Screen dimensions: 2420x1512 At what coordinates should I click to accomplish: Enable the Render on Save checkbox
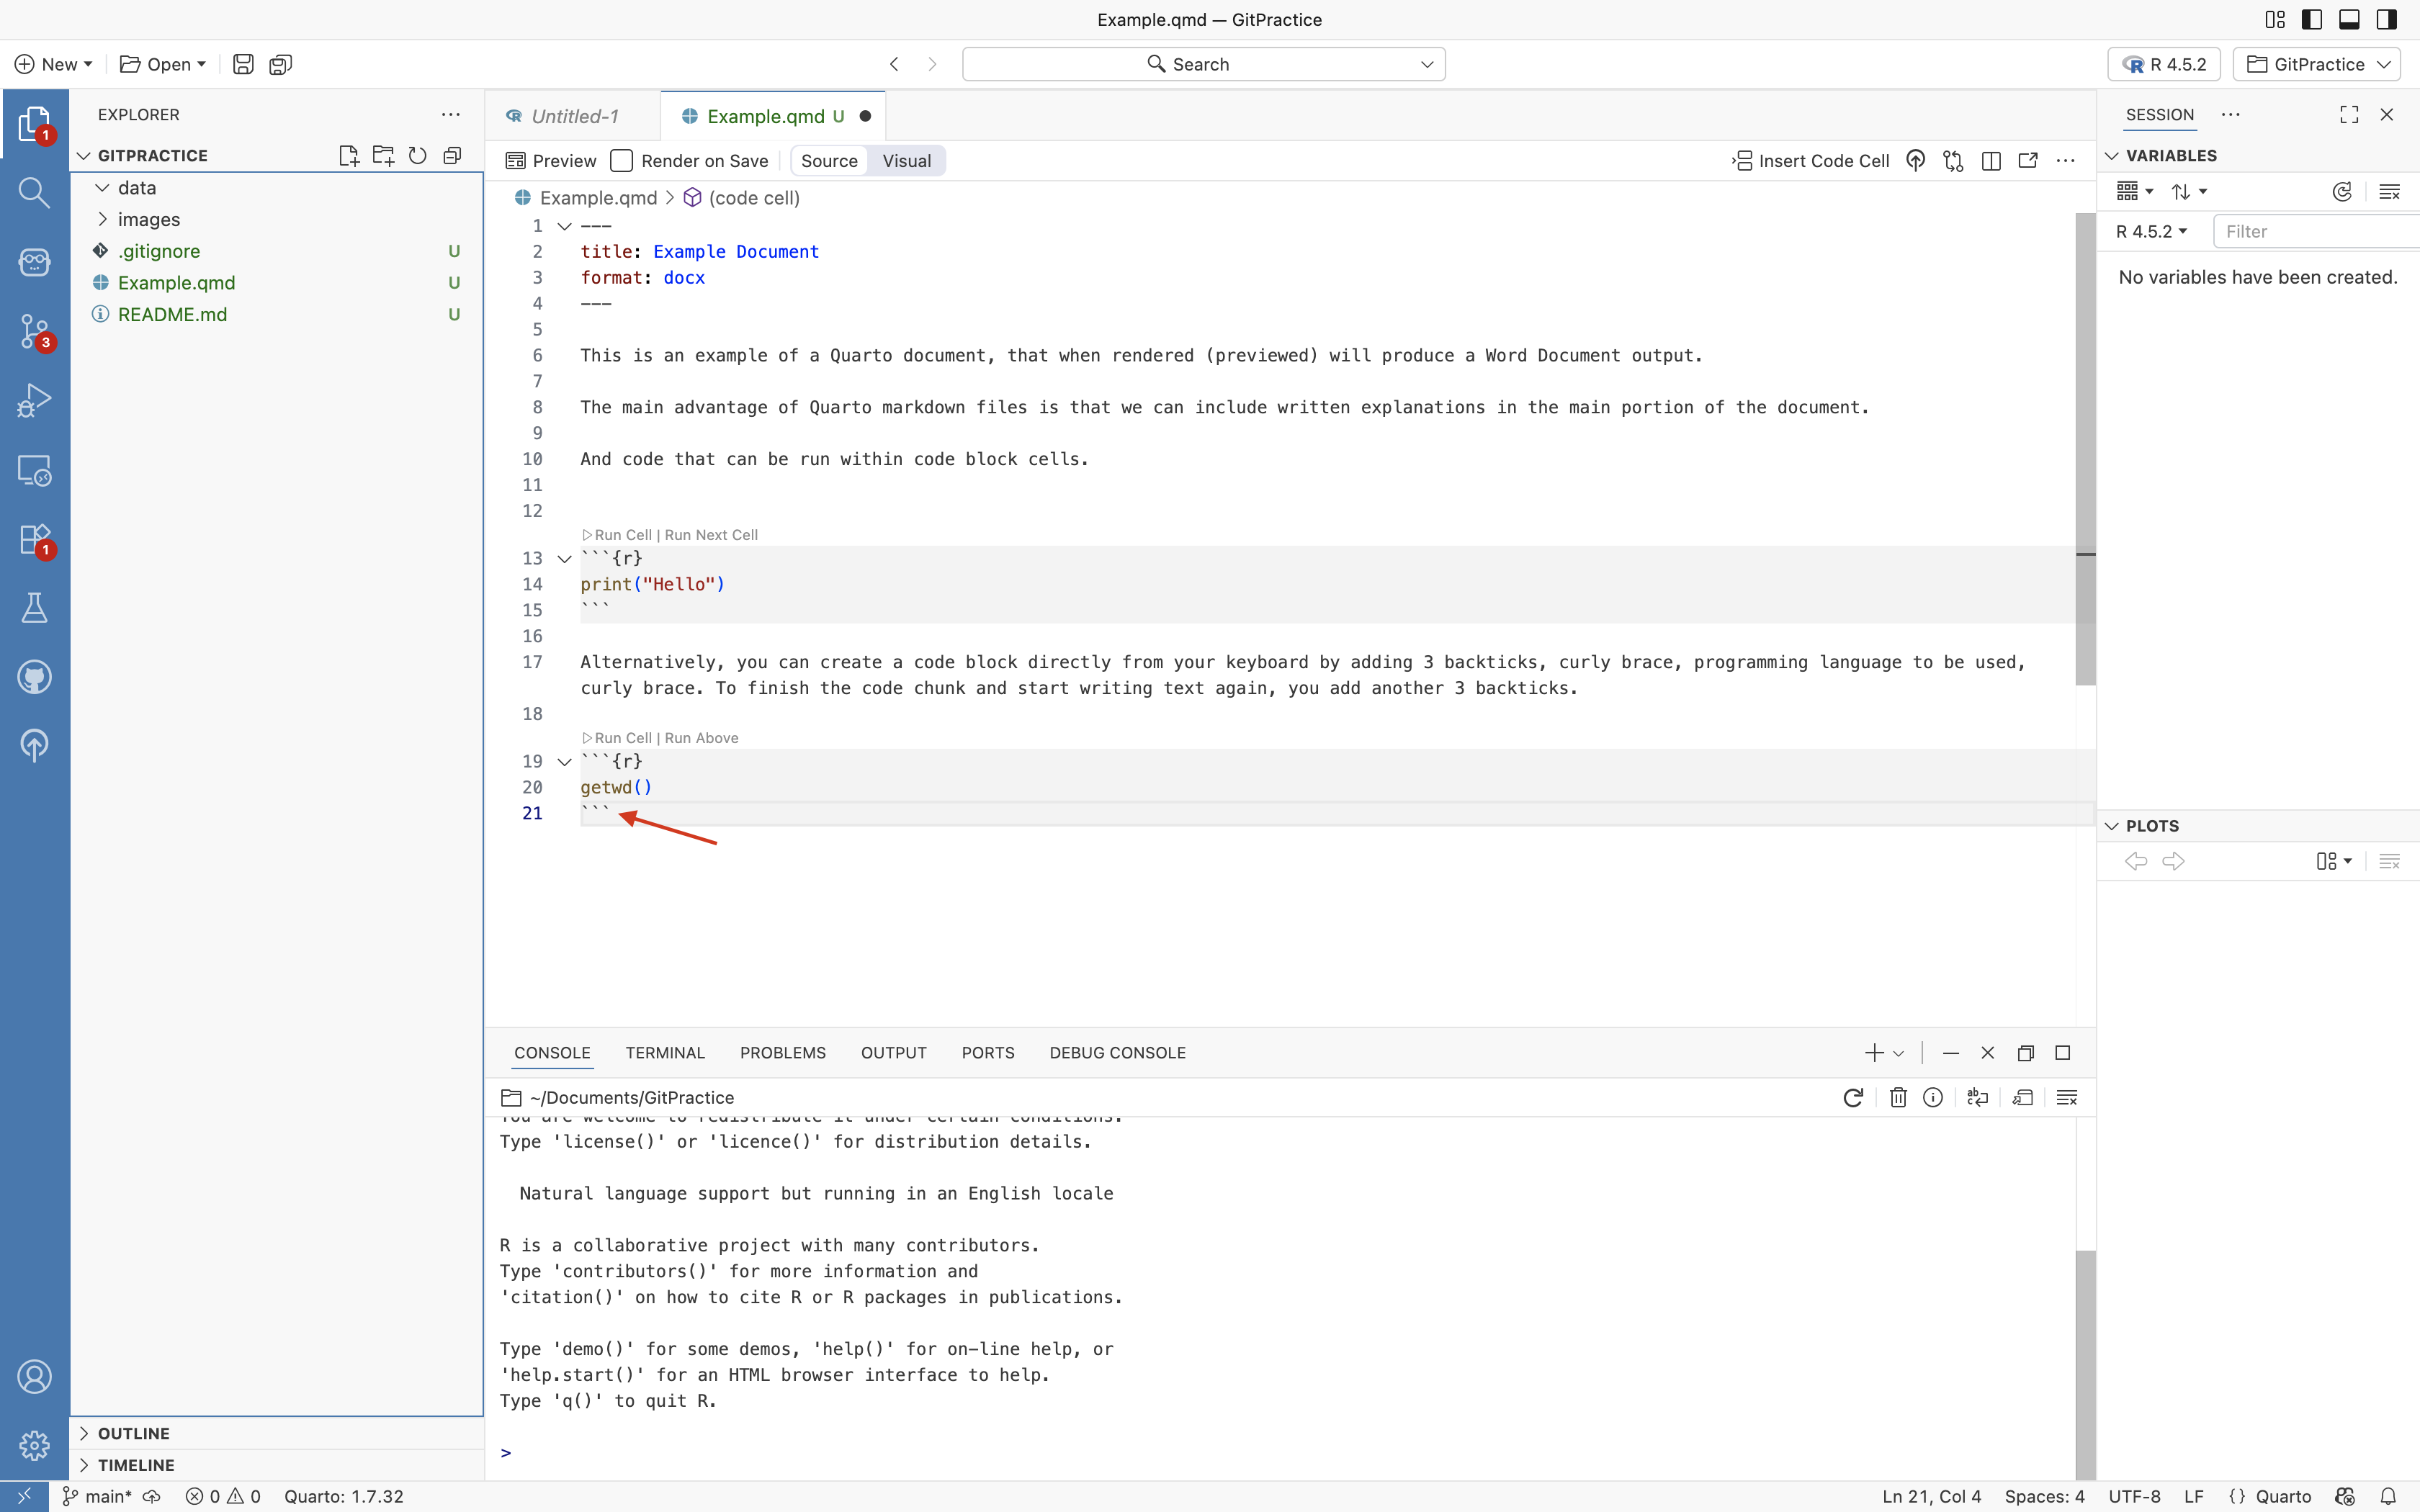pos(622,161)
